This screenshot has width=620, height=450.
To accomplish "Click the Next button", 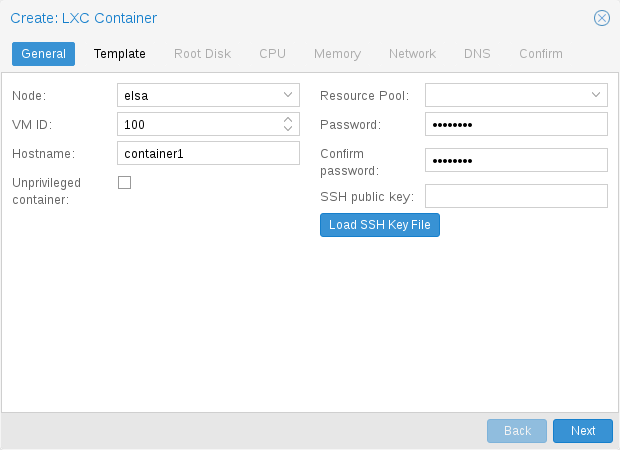I will point(582,431).
